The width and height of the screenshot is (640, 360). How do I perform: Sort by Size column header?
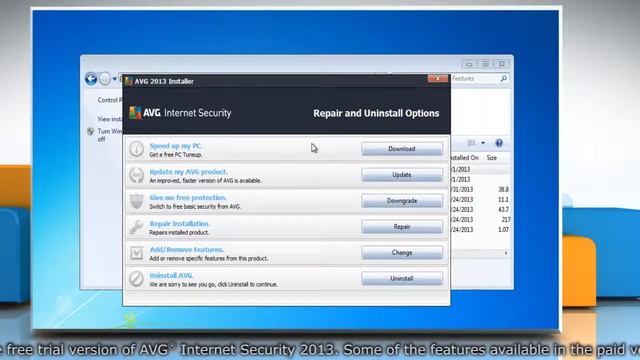[x=491, y=158]
